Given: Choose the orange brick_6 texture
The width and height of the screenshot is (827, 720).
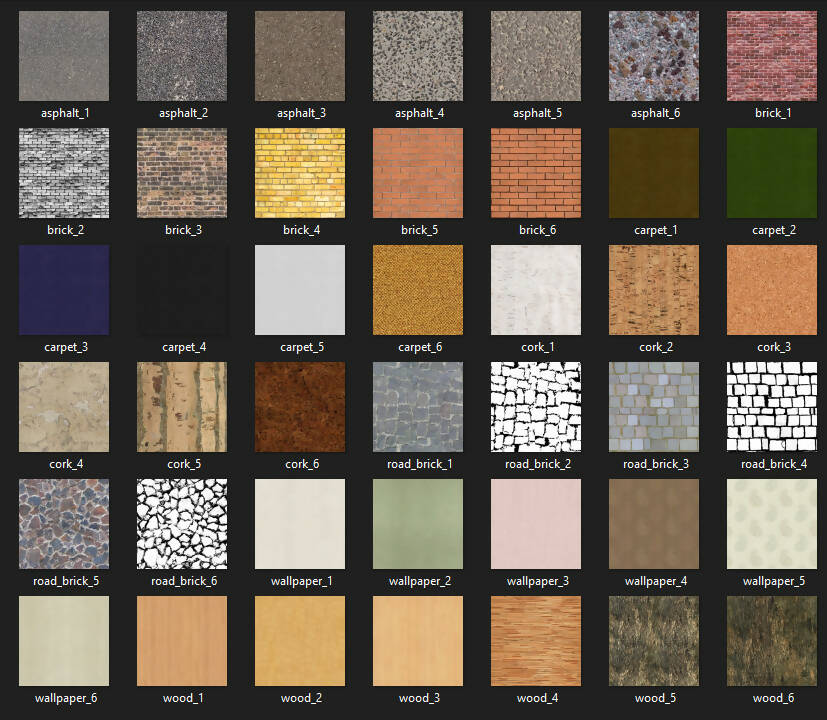Looking at the screenshot, I should 536,173.
